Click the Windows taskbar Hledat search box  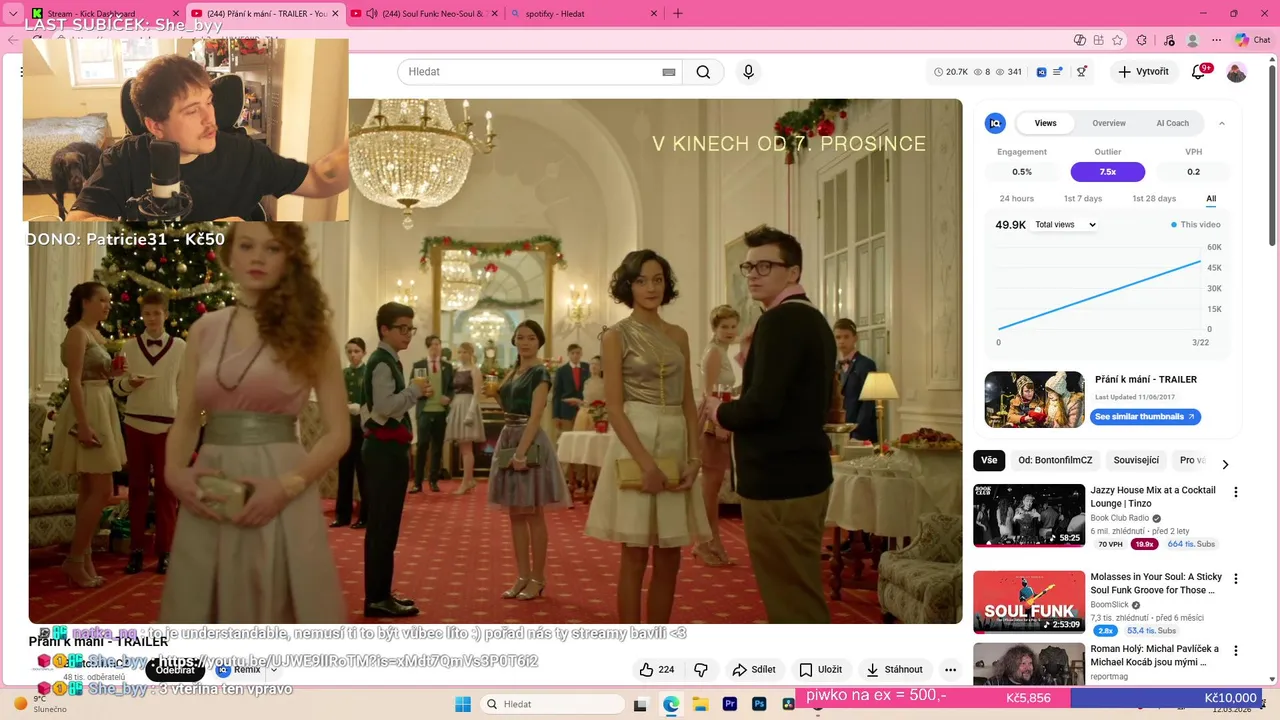pos(554,704)
